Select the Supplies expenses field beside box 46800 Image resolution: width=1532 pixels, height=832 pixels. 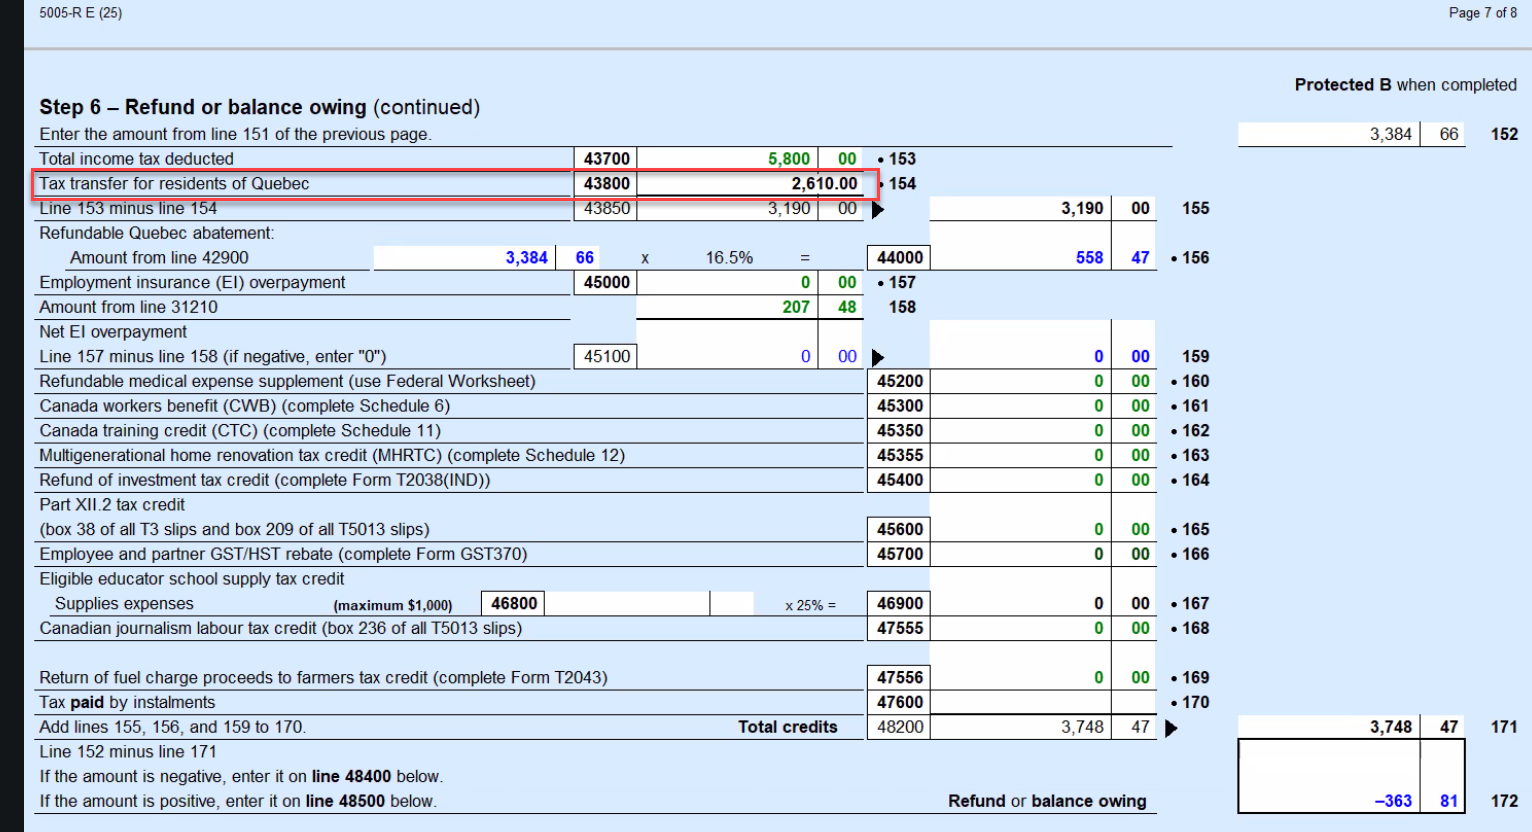pos(627,604)
